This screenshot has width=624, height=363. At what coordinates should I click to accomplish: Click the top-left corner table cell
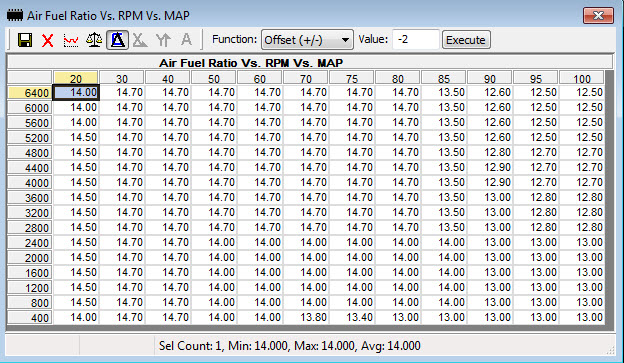pyautogui.click(x=30, y=78)
